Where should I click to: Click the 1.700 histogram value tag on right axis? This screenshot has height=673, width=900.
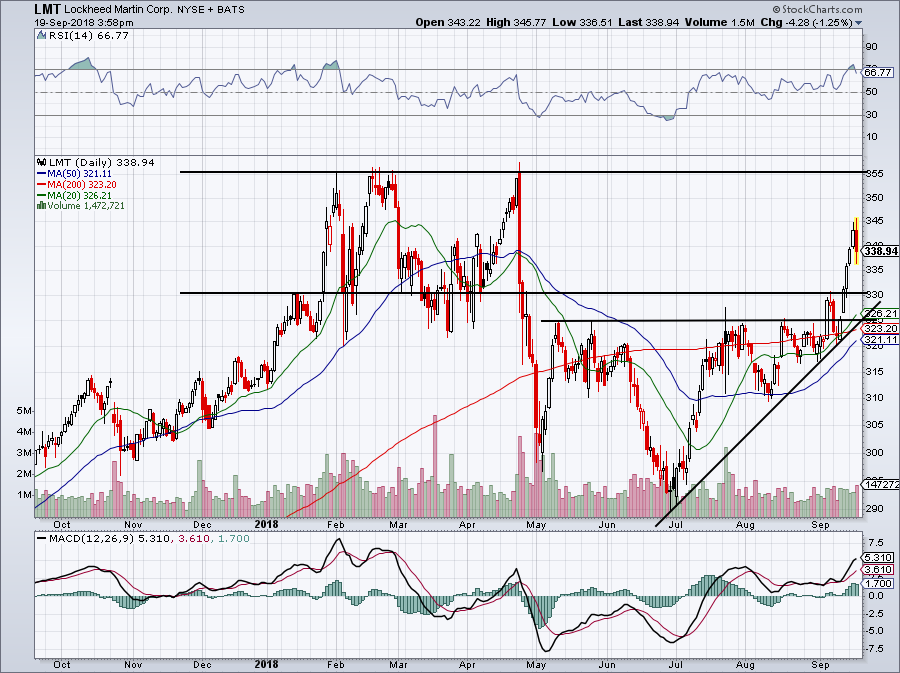click(x=878, y=583)
